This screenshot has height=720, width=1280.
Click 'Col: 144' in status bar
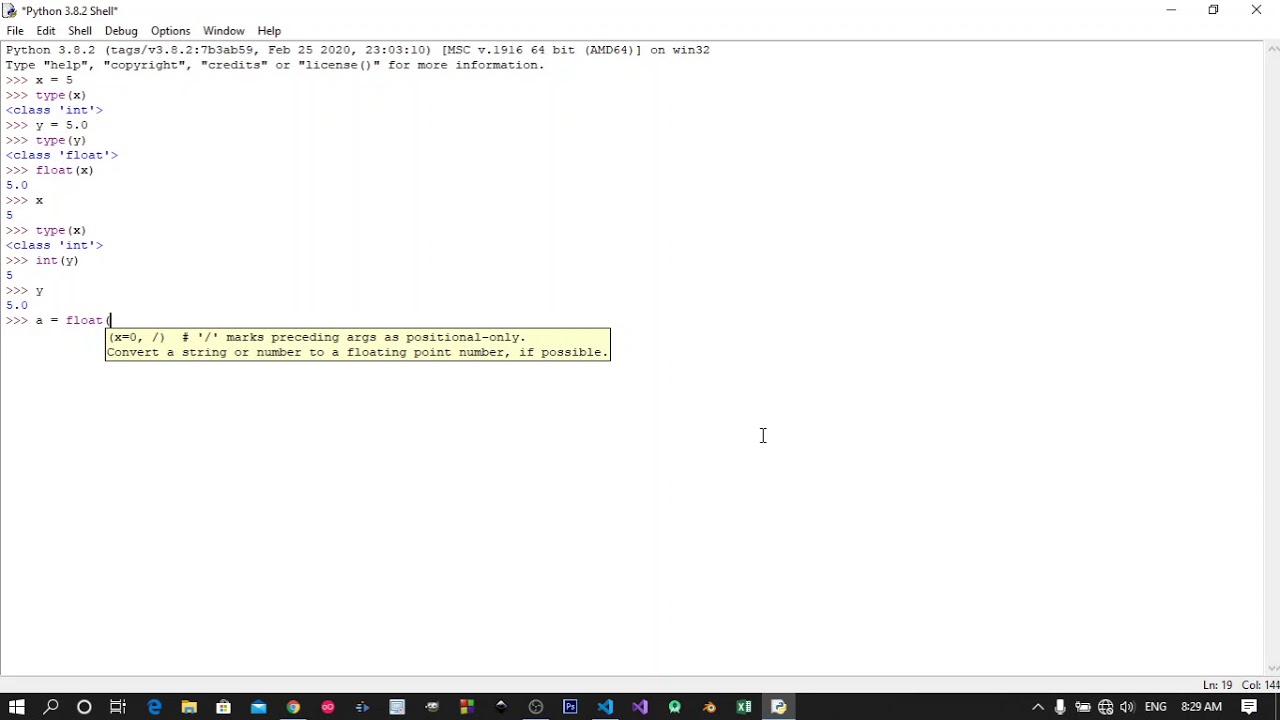click(x=1258, y=685)
